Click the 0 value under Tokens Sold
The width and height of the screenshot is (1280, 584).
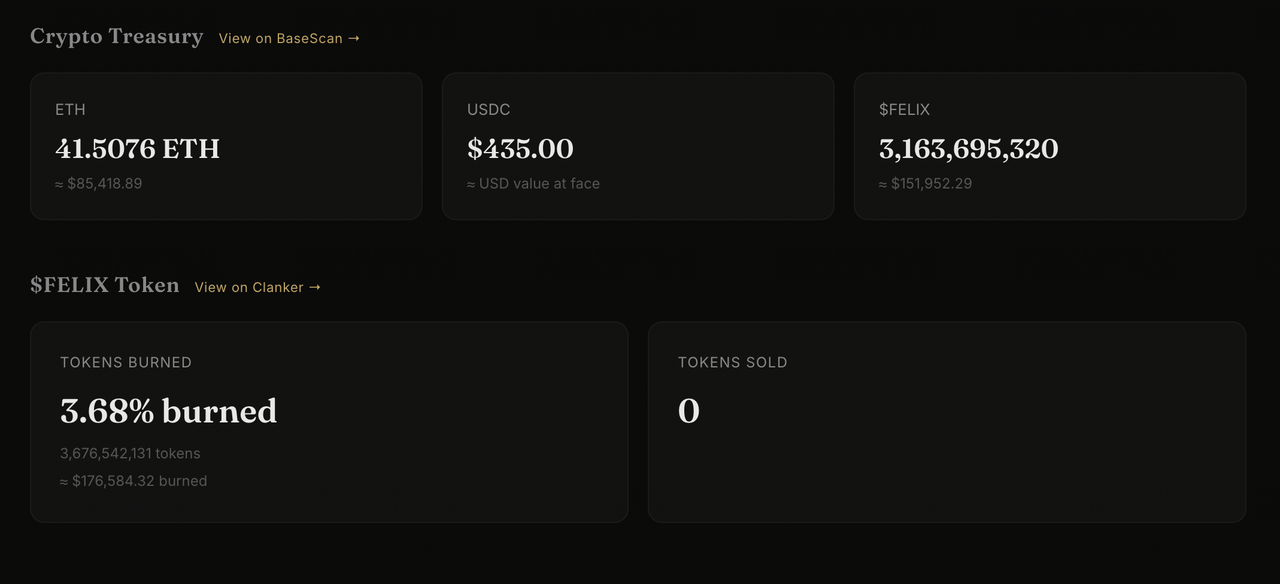coord(689,411)
